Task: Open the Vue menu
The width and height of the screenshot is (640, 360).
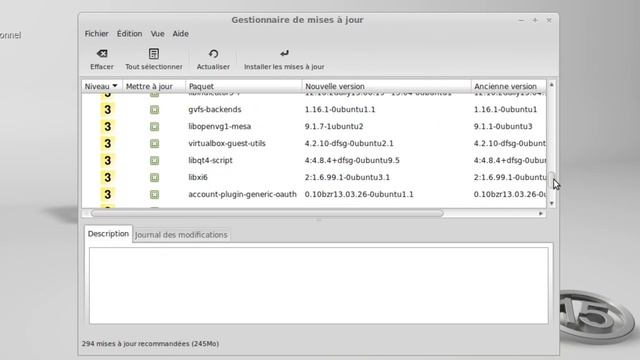Action: [157, 34]
